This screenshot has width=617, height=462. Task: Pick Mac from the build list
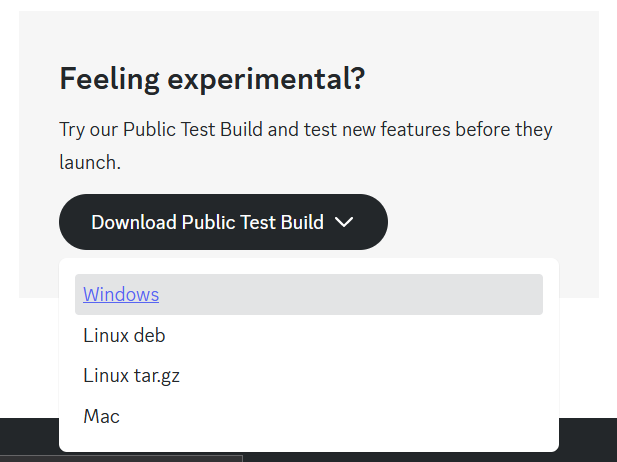tap(101, 416)
